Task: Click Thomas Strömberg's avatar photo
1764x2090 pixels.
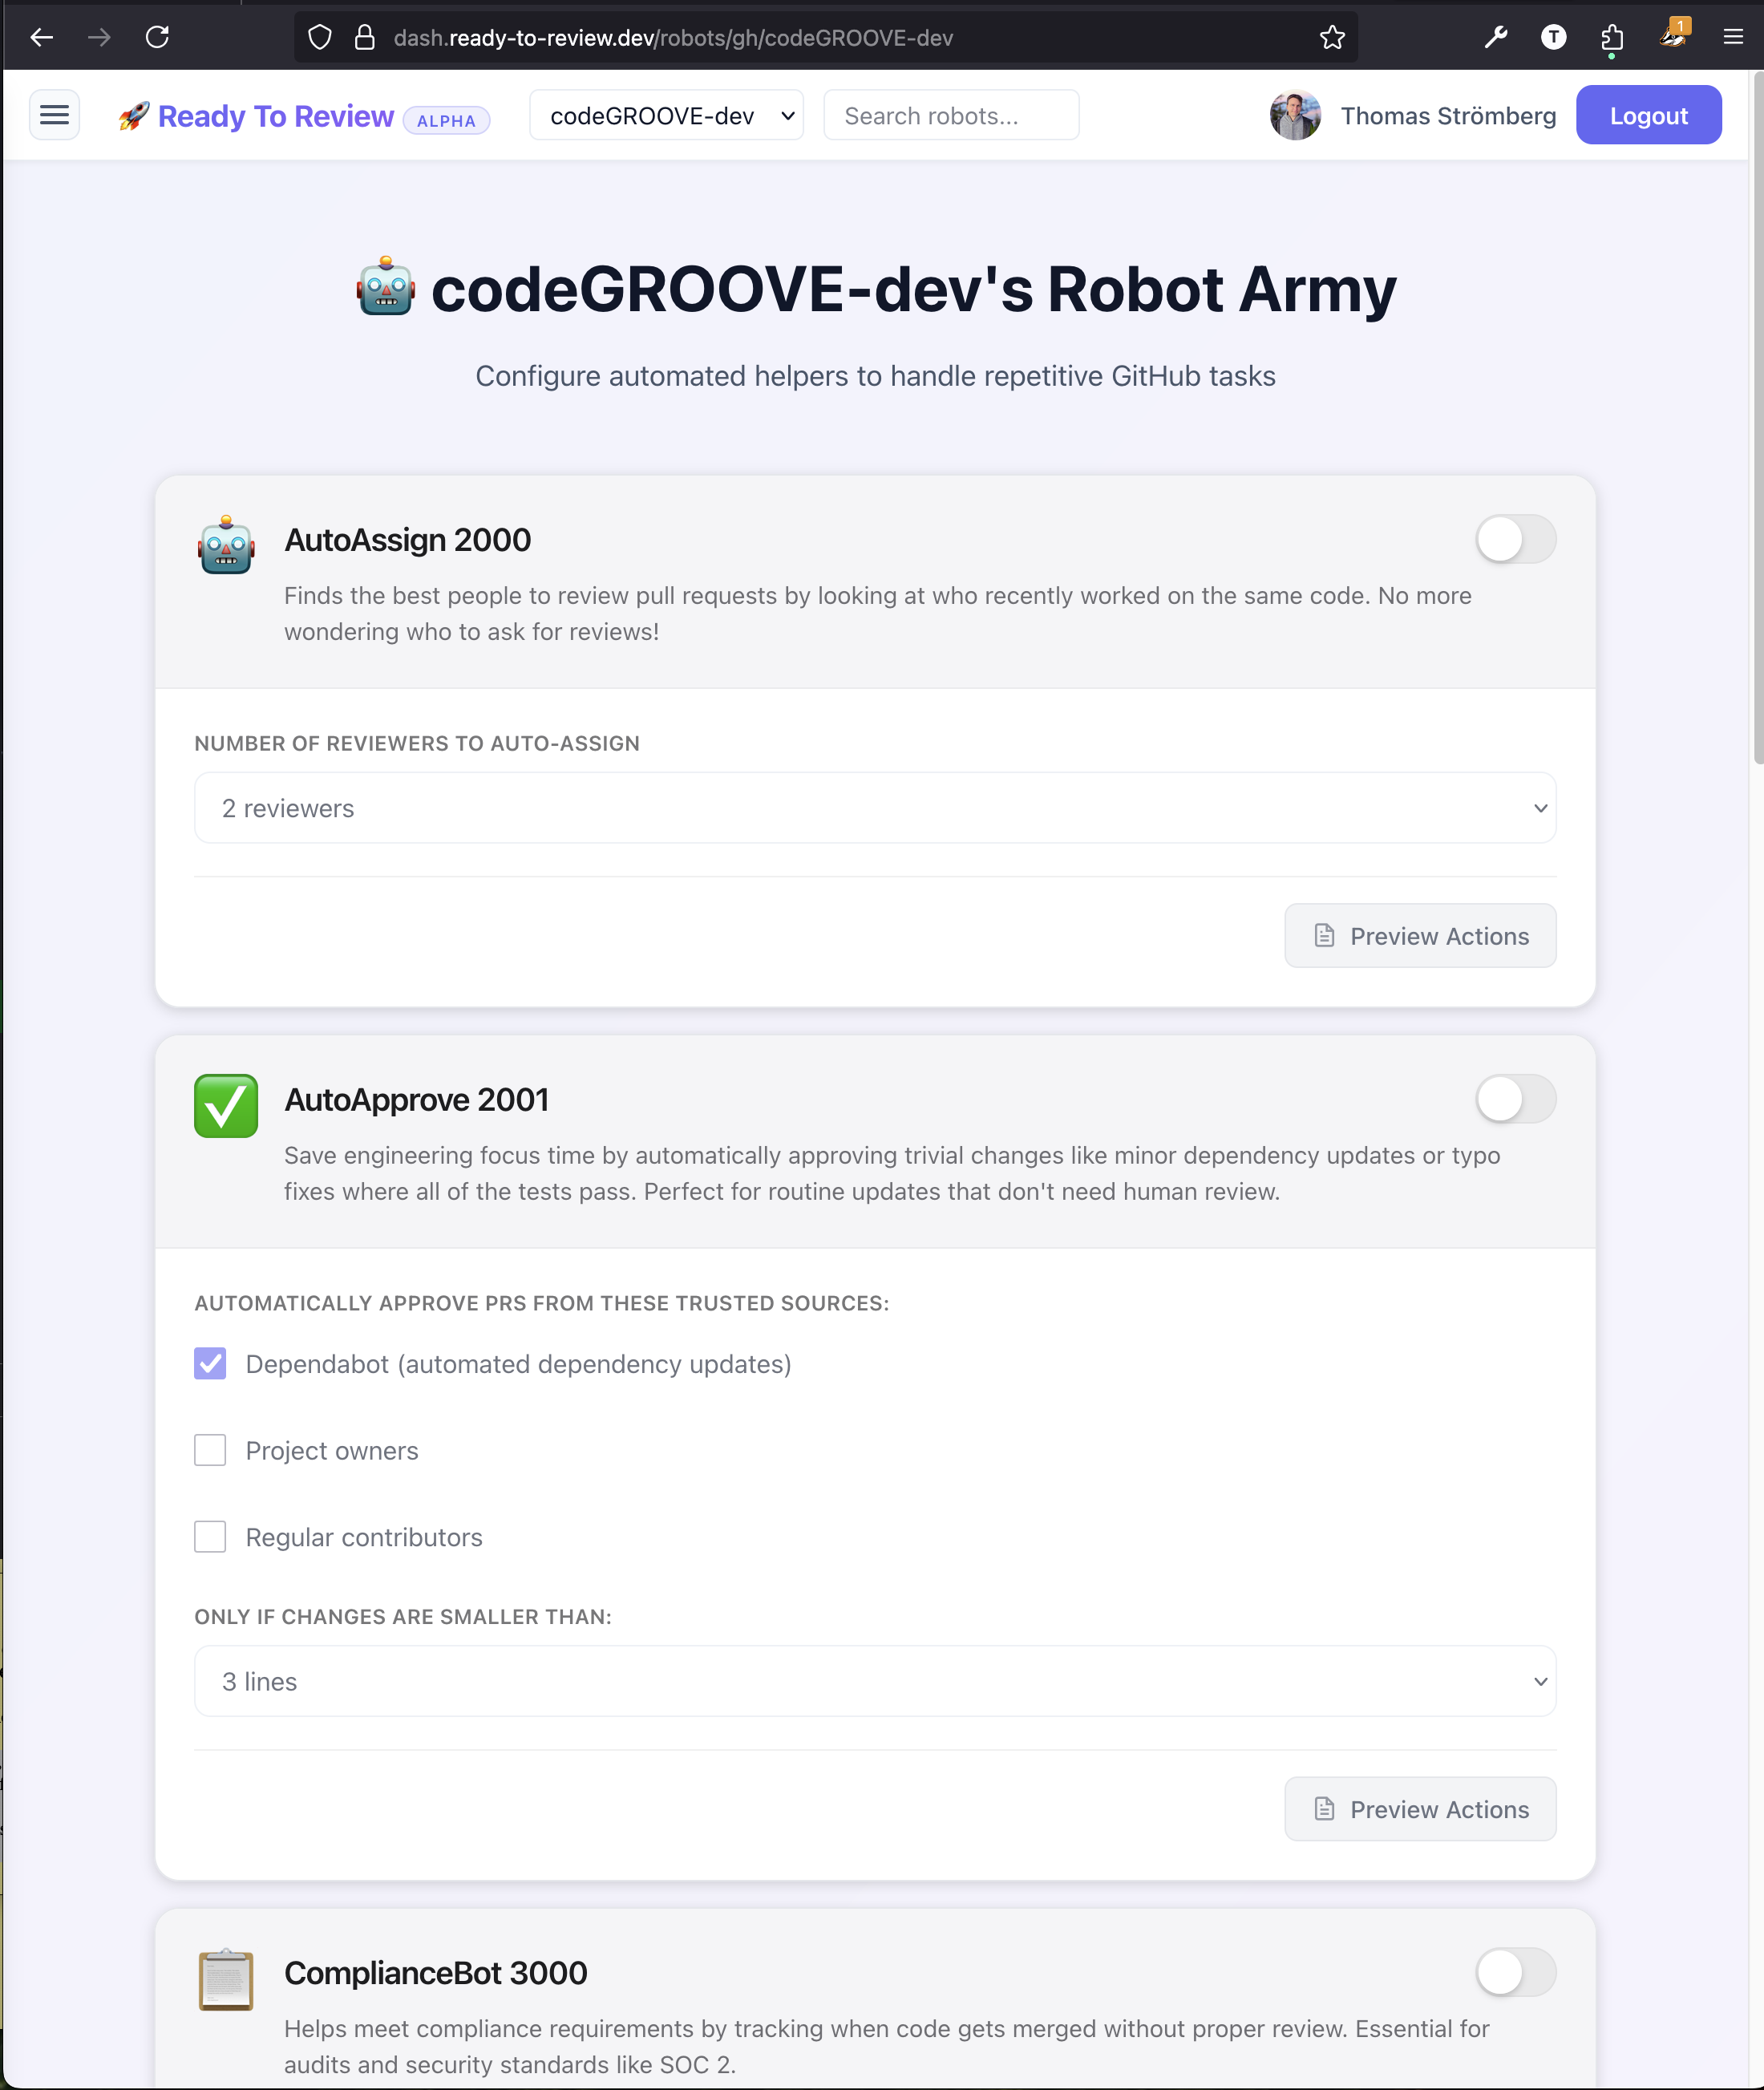Action: pyautogui.click(x=1295, y=115)
